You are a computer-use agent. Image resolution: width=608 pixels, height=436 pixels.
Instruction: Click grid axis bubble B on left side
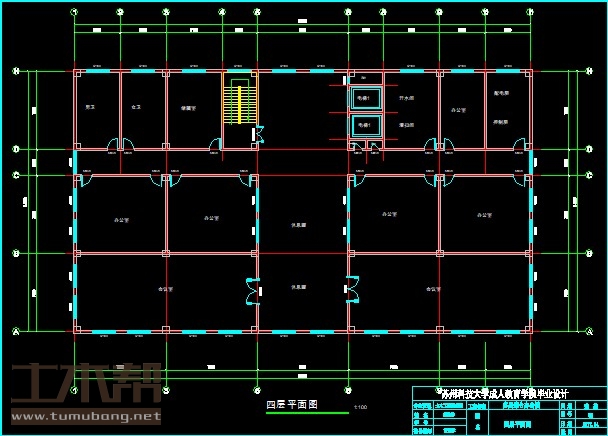pos(15,253)
